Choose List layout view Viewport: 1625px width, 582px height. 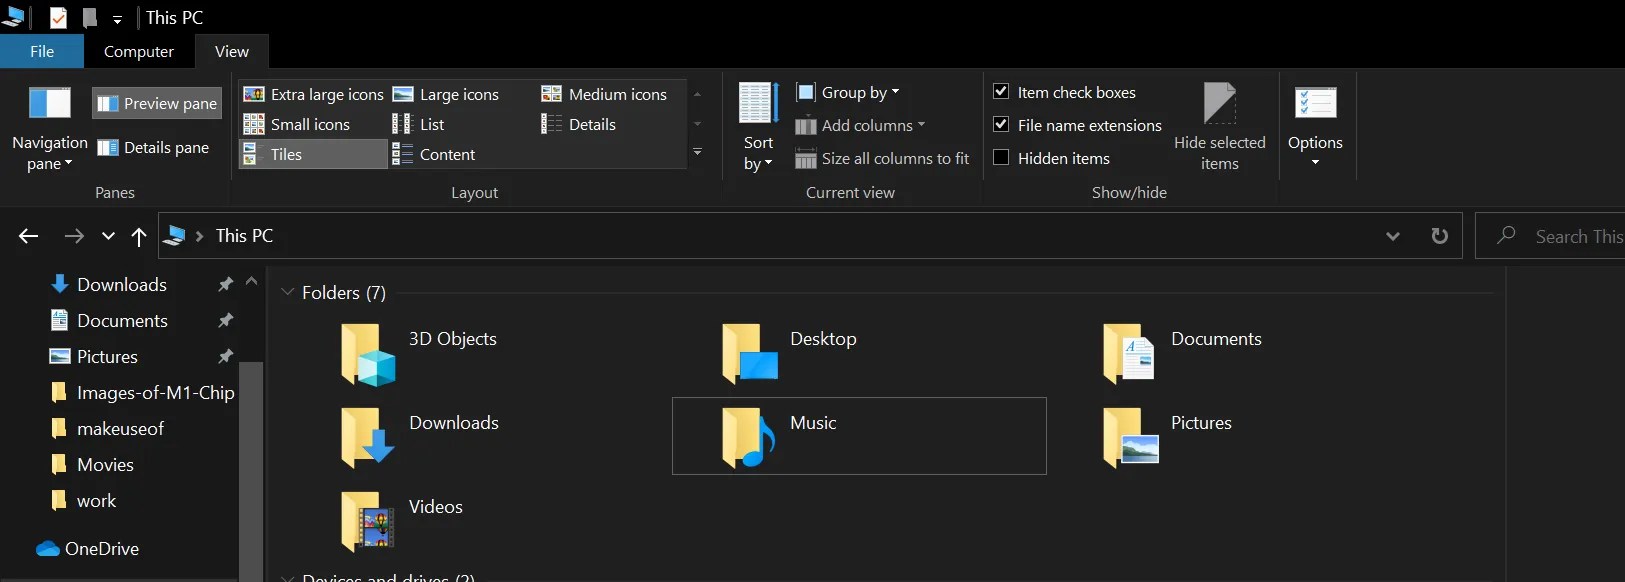coord(418,124)
